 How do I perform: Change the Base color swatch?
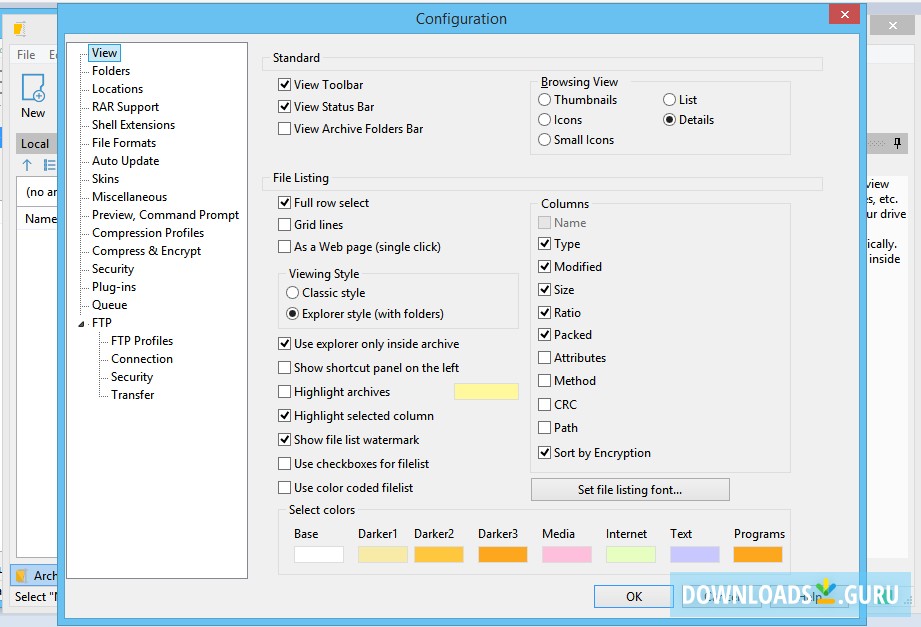coord(319,554)
